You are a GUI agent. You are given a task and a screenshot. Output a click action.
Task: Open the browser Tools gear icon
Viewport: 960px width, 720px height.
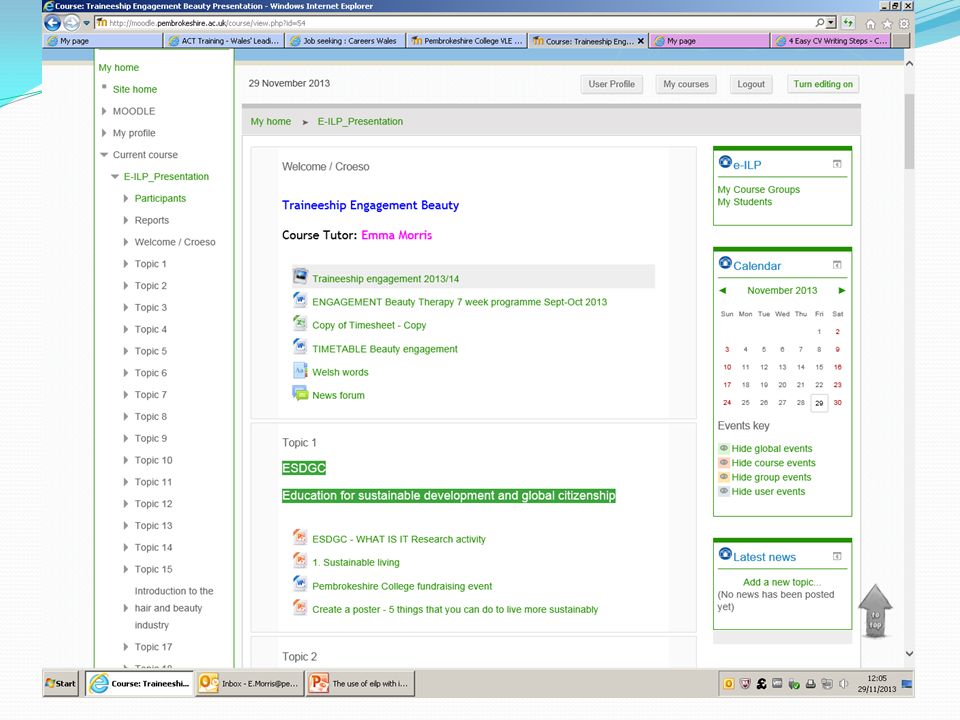904,24
